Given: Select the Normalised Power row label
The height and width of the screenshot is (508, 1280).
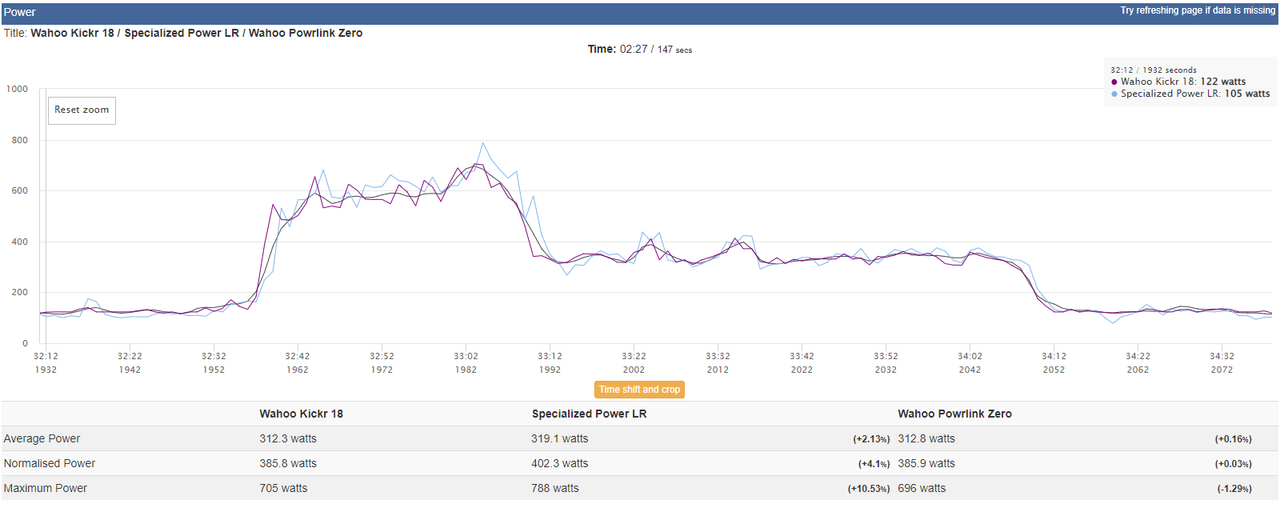Looking at the screenshot, I should point(49,463).
